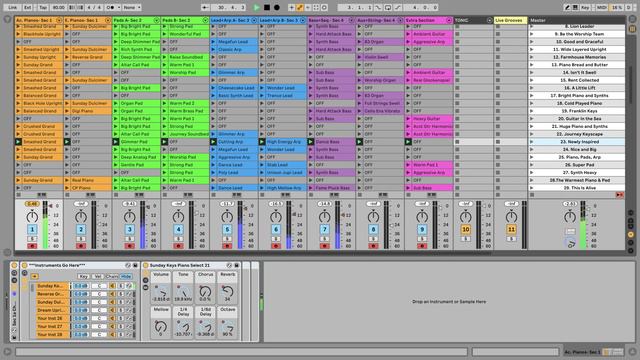Launch the 8. Lion Leader scene
Image resolution: width=640 pixels, height=360 pixels.
click(531, 27)
